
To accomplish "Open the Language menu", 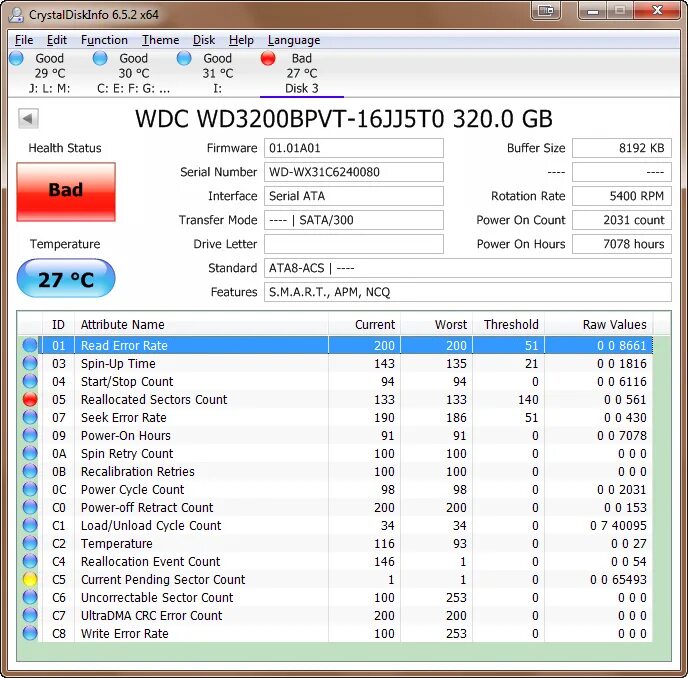I will coord(294,40).
